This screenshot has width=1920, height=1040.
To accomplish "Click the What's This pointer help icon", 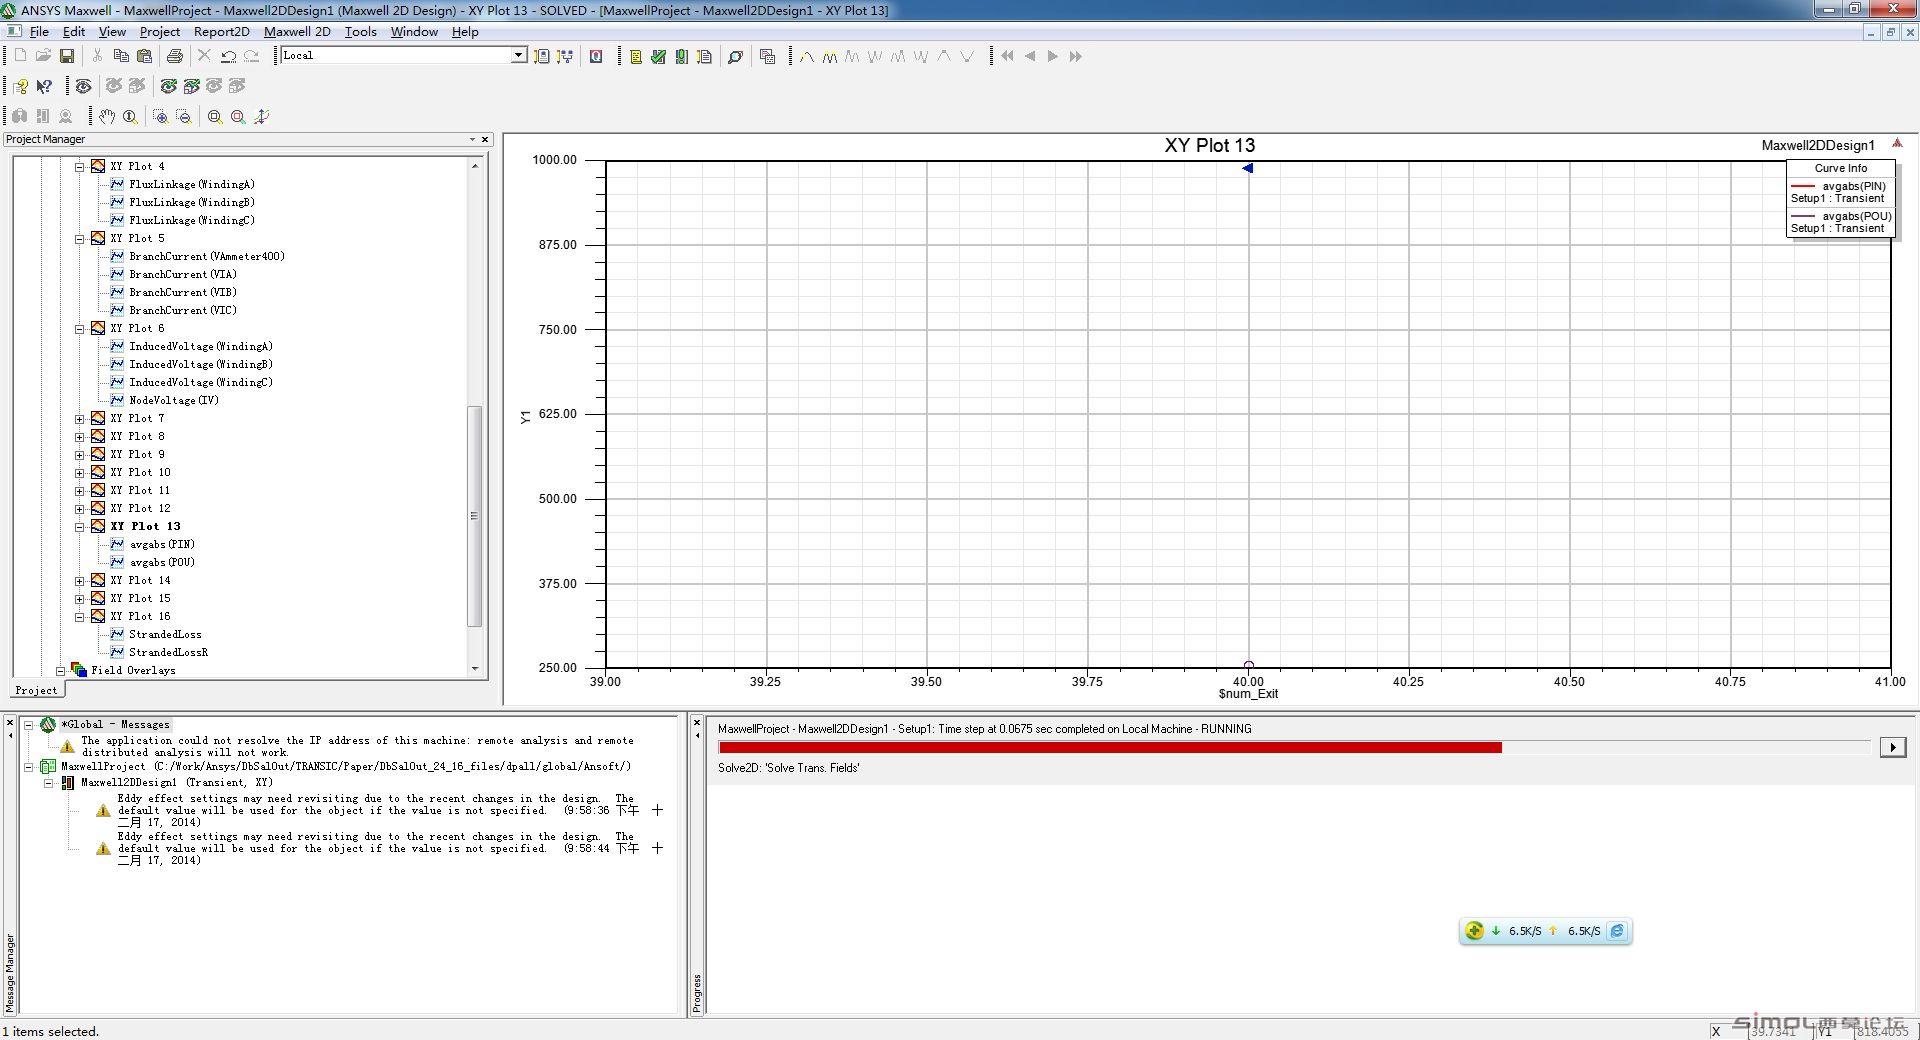I will [x=44, y=86].
